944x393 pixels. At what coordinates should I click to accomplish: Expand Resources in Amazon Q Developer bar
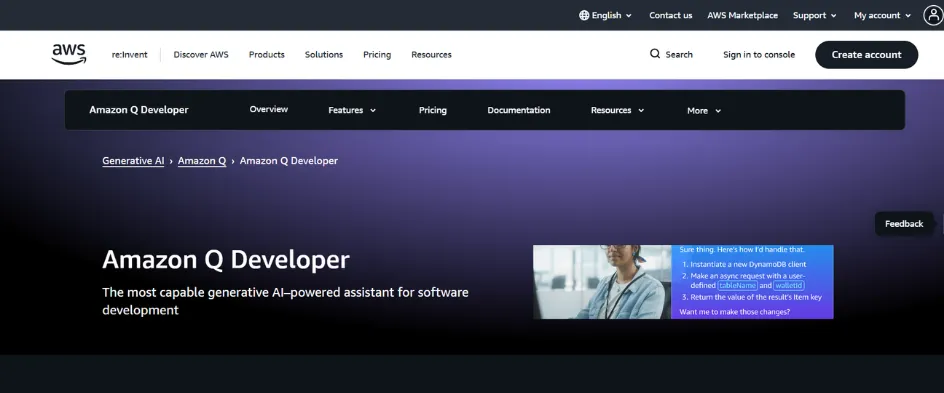(x=617, y=110)
